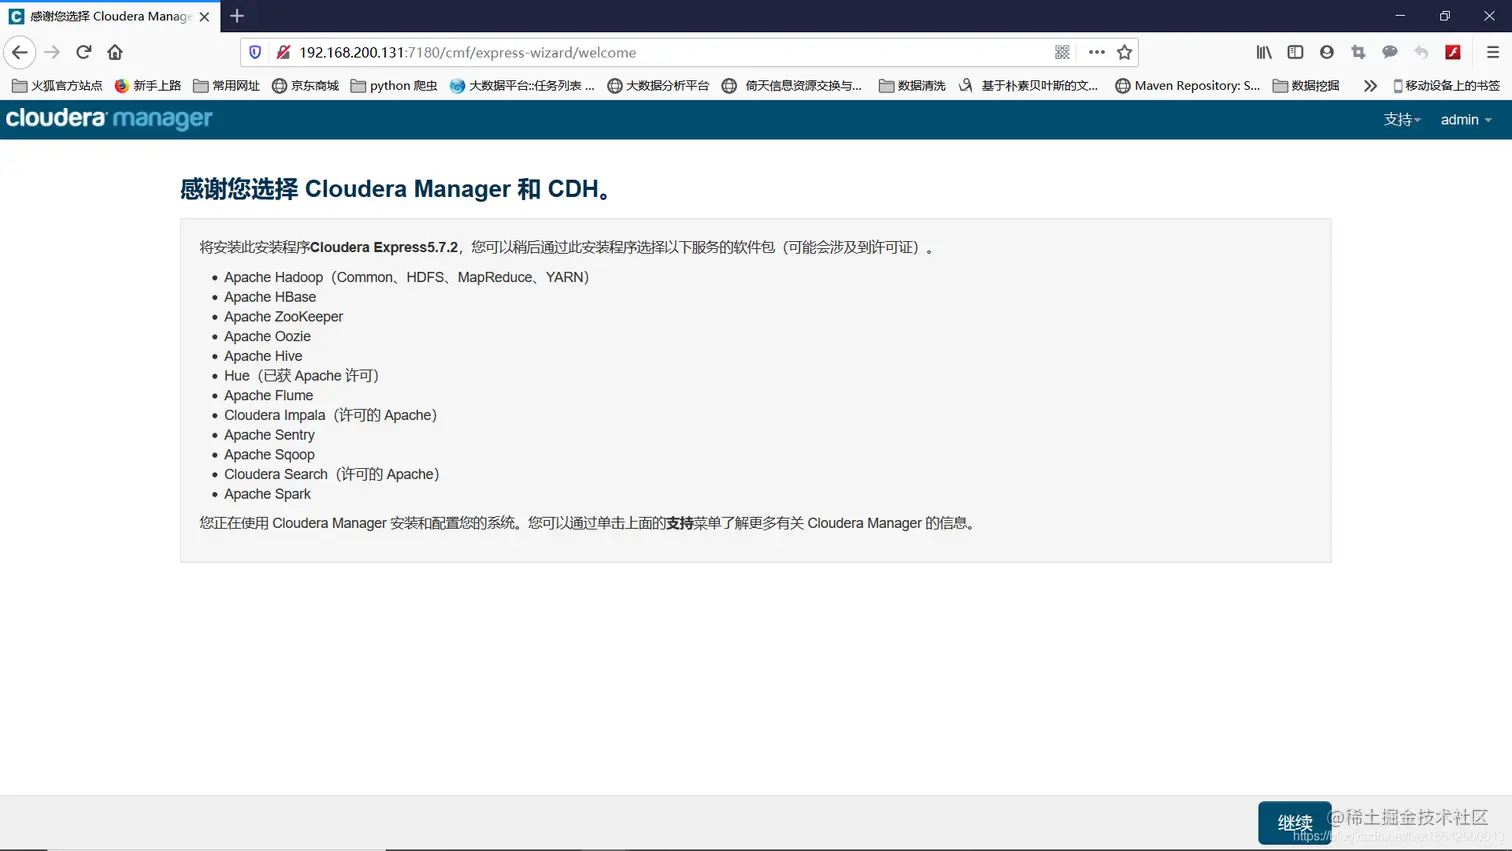Close the Cloudera Manager tab
The image size is (1512, 851).
pyautogui.click(x=204, y=17)
